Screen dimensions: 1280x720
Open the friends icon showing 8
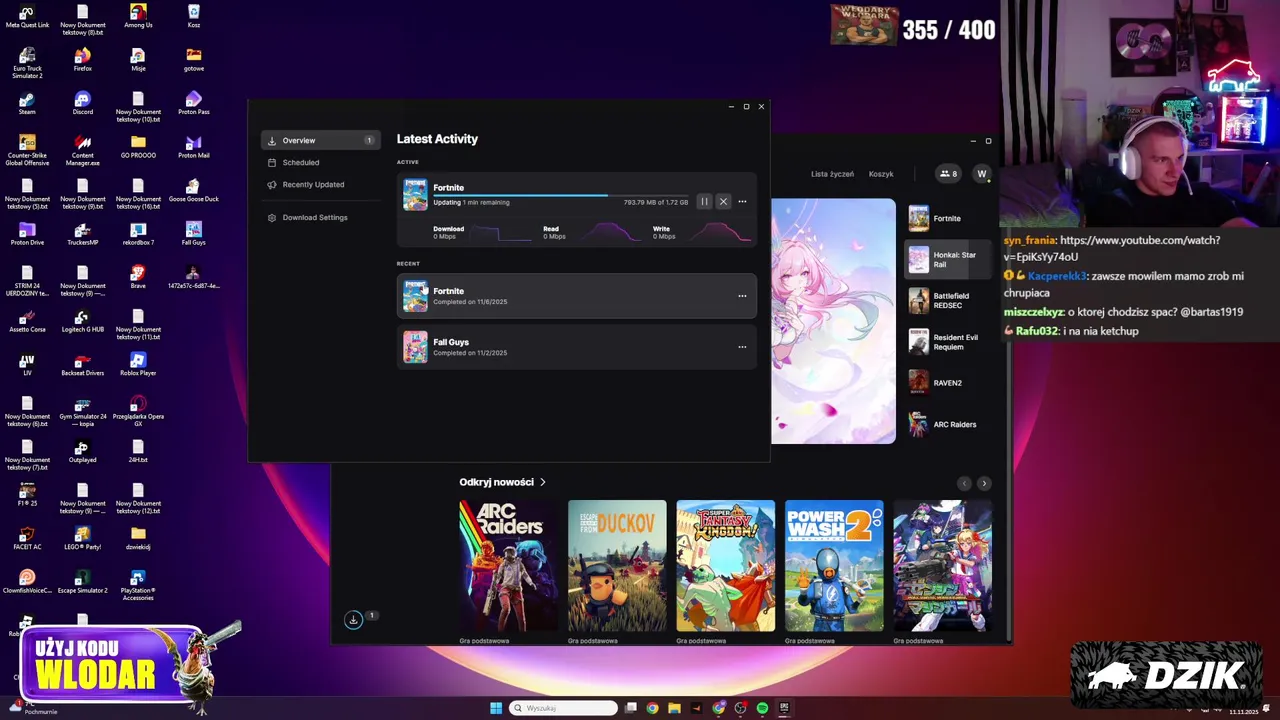(948, 174)
